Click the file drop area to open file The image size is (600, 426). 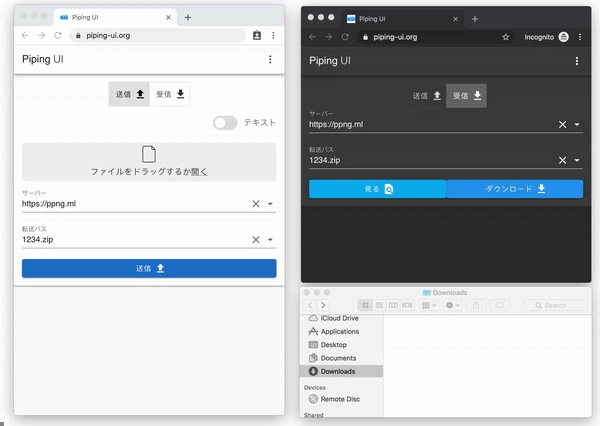tap(149, 162)
